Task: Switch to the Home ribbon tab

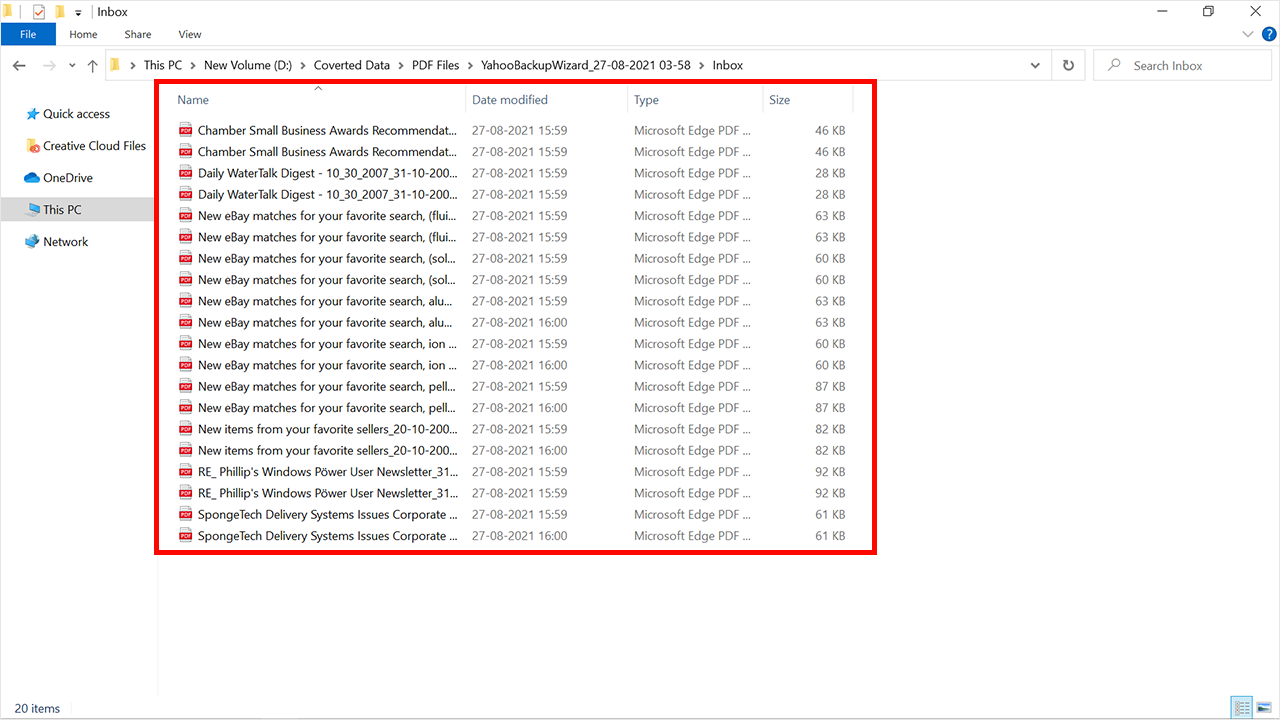Action: [83, 34]
